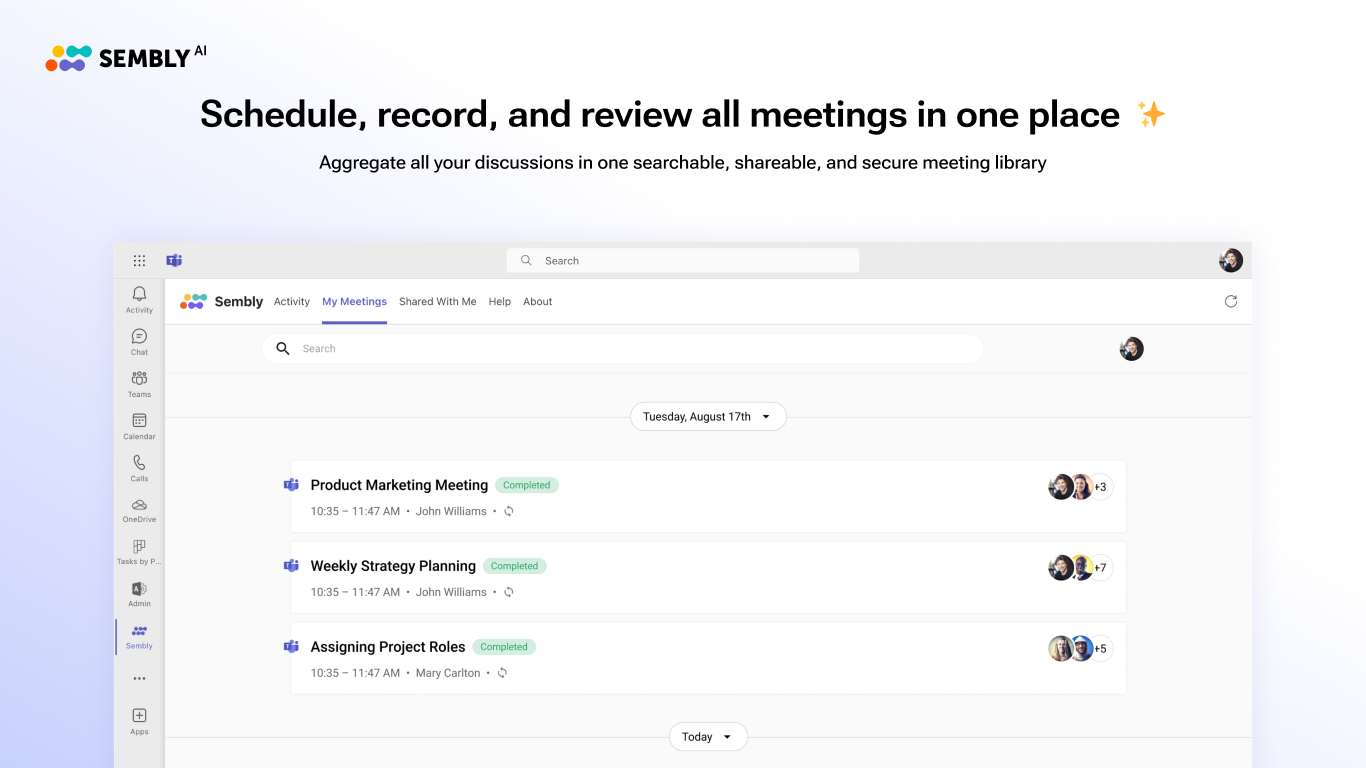Click recurring icon on Assigning Project Roles

pos(502,673)
